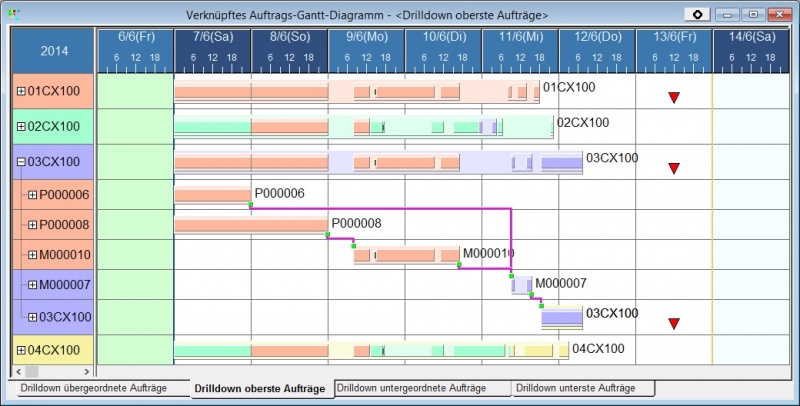
Task: Click the green connector point at the end of the P000006 bar
Action: click(250, 205)
